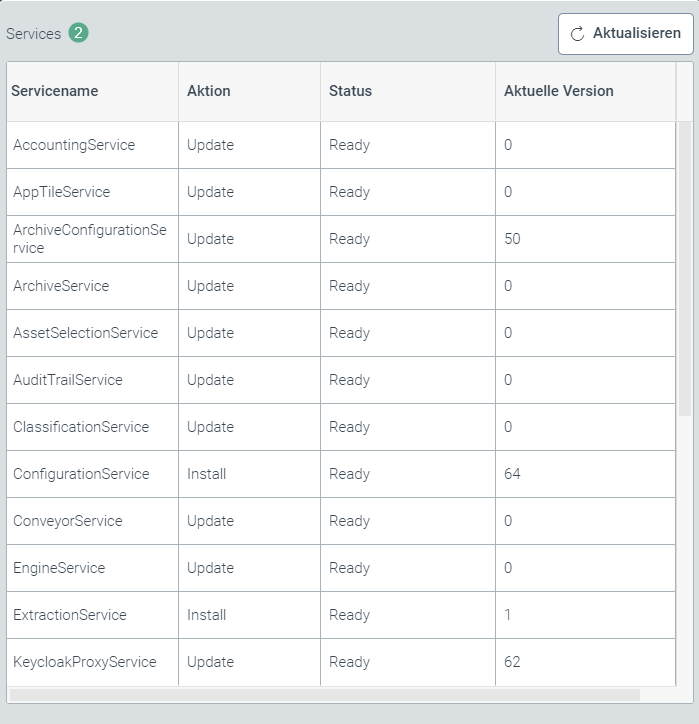Screen dimensions: 699x724
Task: Click Install action for ExtractionService
Action: pos(207,615)
